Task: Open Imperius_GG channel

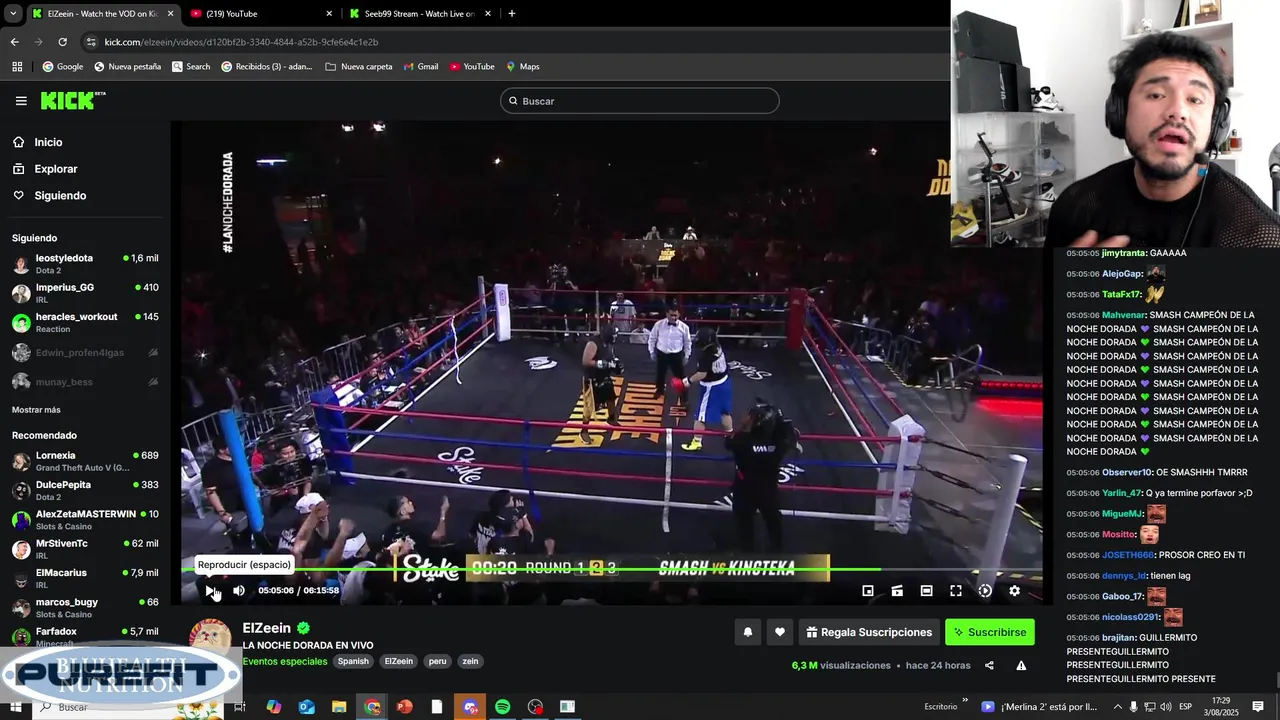Action: click(85, 293)
